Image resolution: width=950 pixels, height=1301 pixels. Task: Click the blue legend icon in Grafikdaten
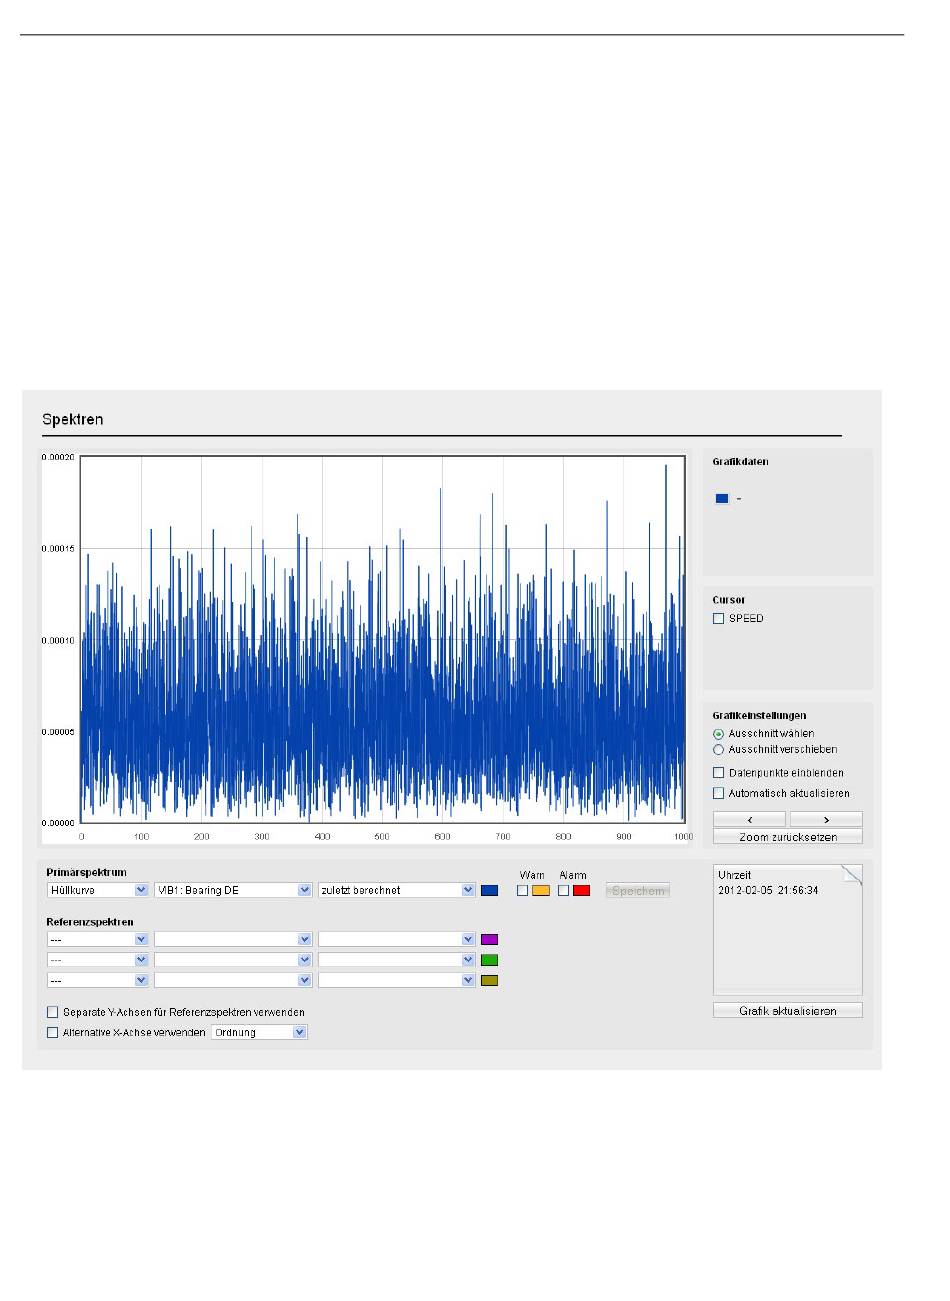(x=722, y=498)
